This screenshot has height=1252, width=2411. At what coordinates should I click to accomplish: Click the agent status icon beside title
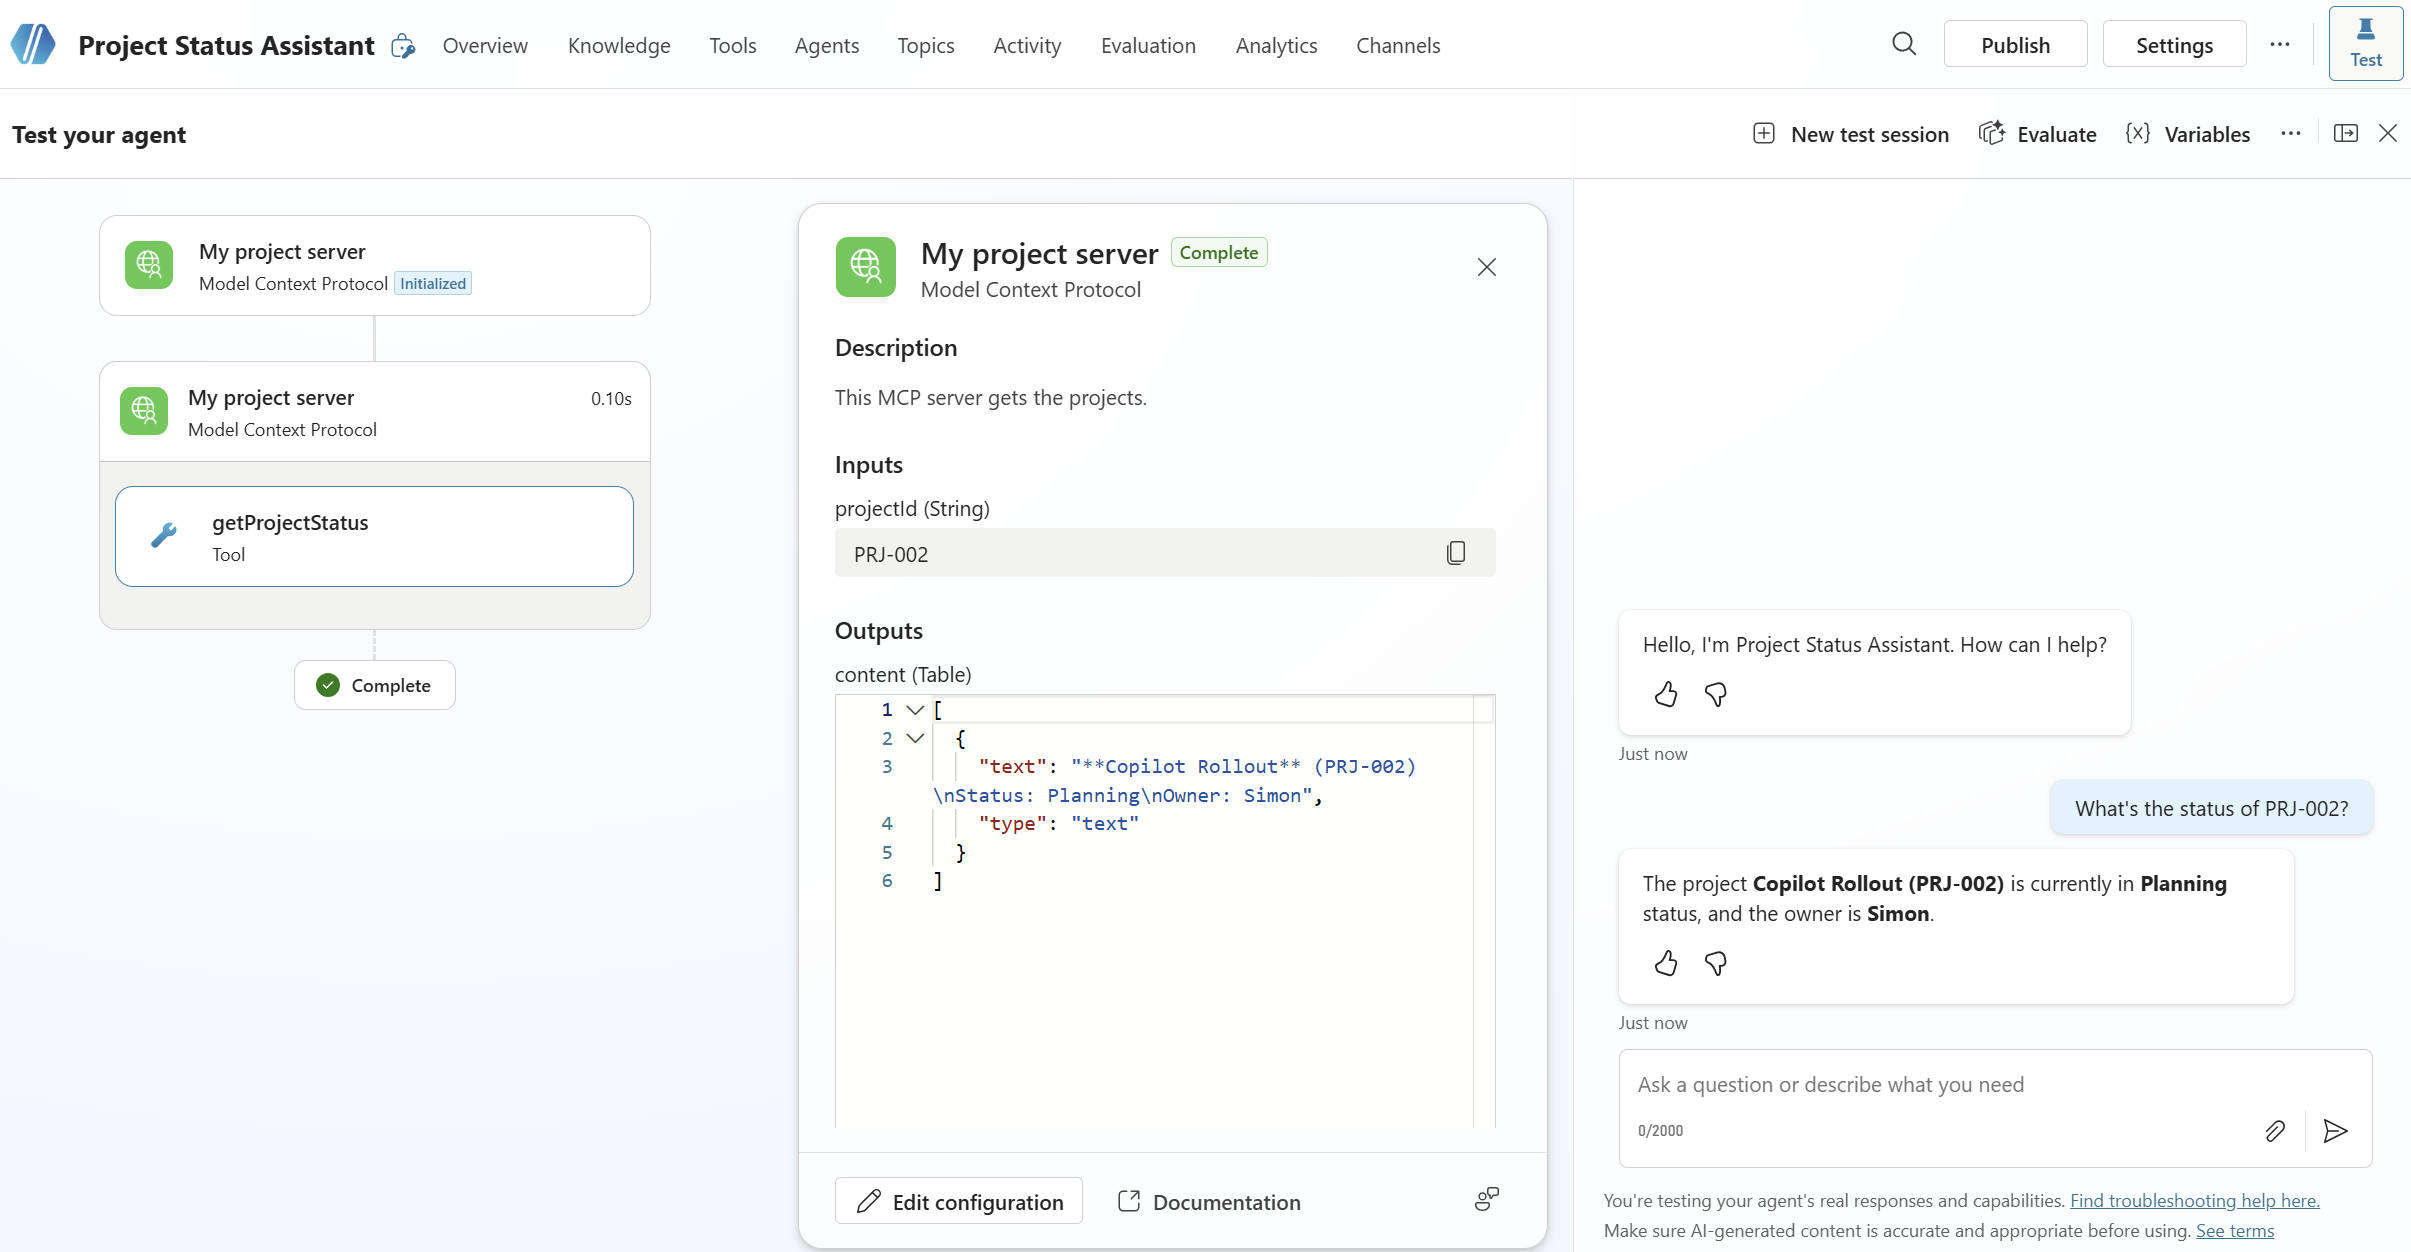coord(403,46)
